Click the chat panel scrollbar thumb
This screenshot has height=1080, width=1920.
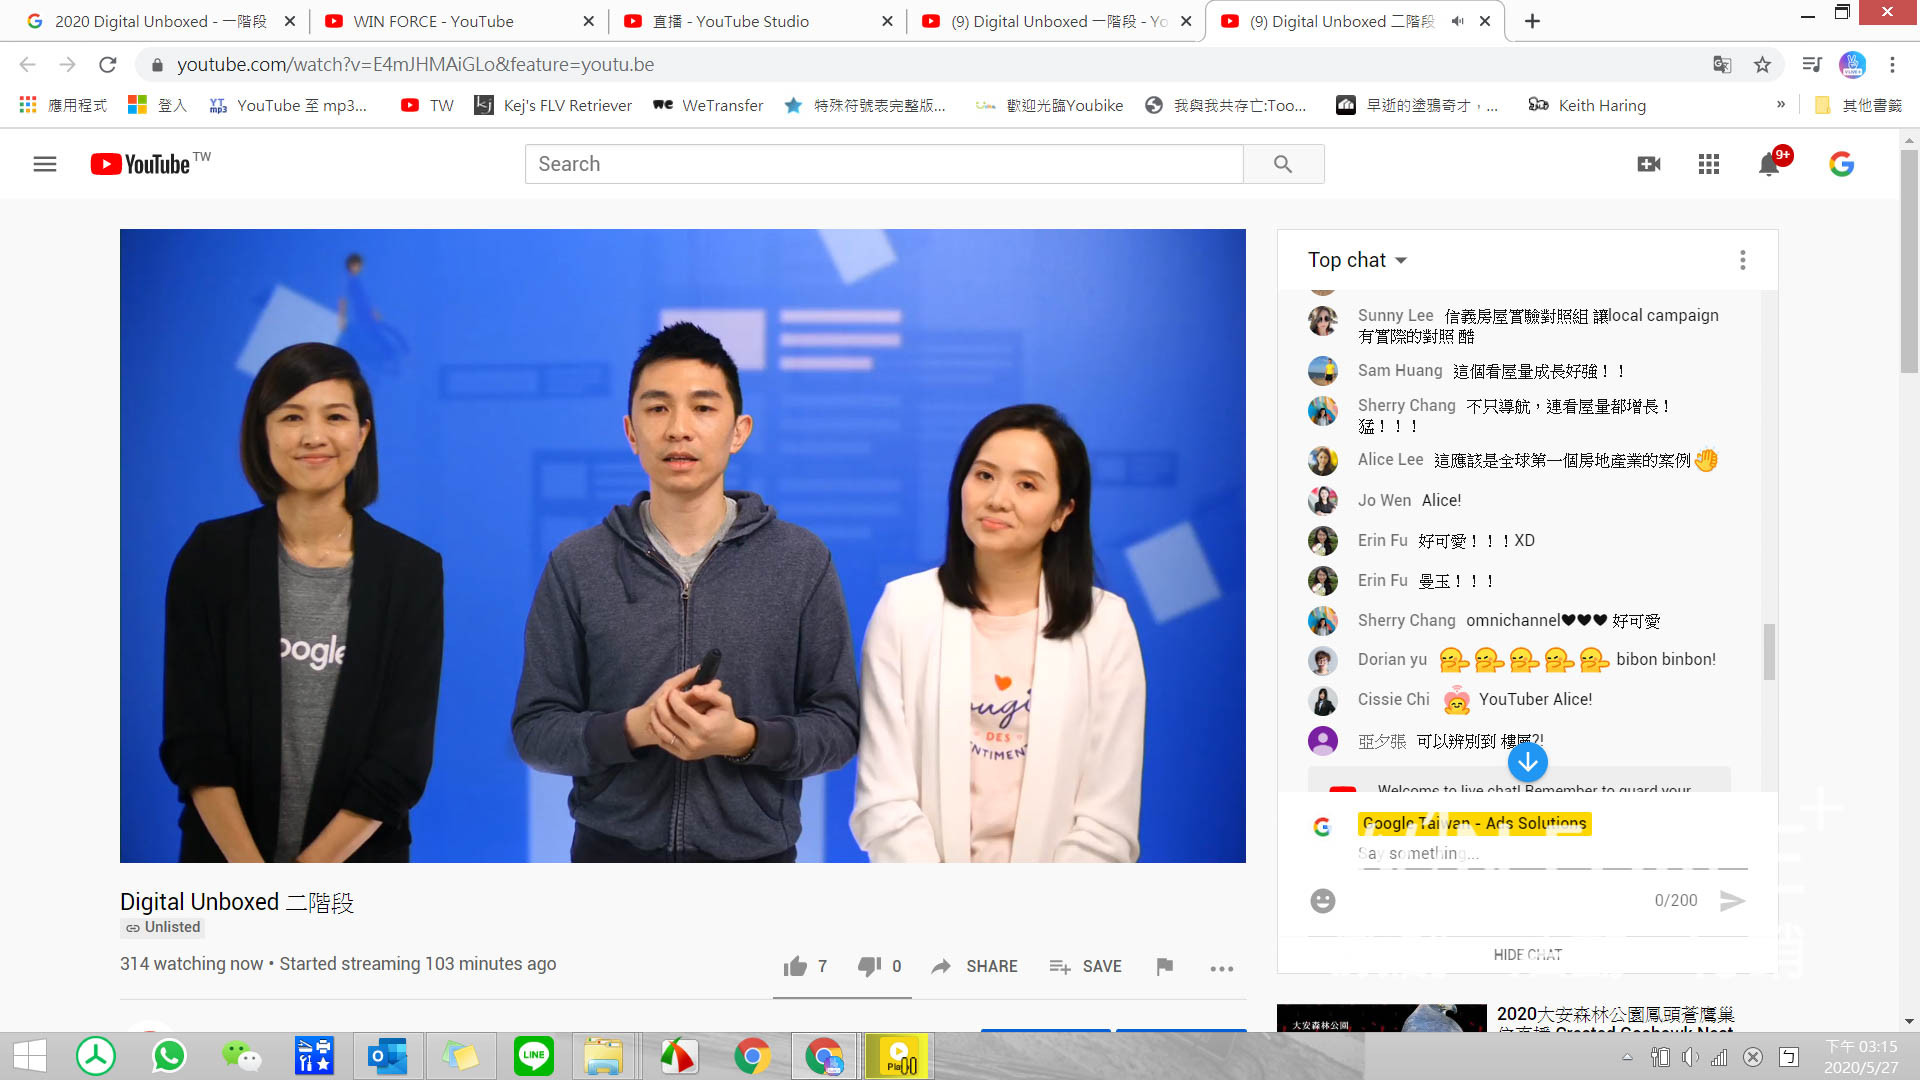click(1769, 651)
